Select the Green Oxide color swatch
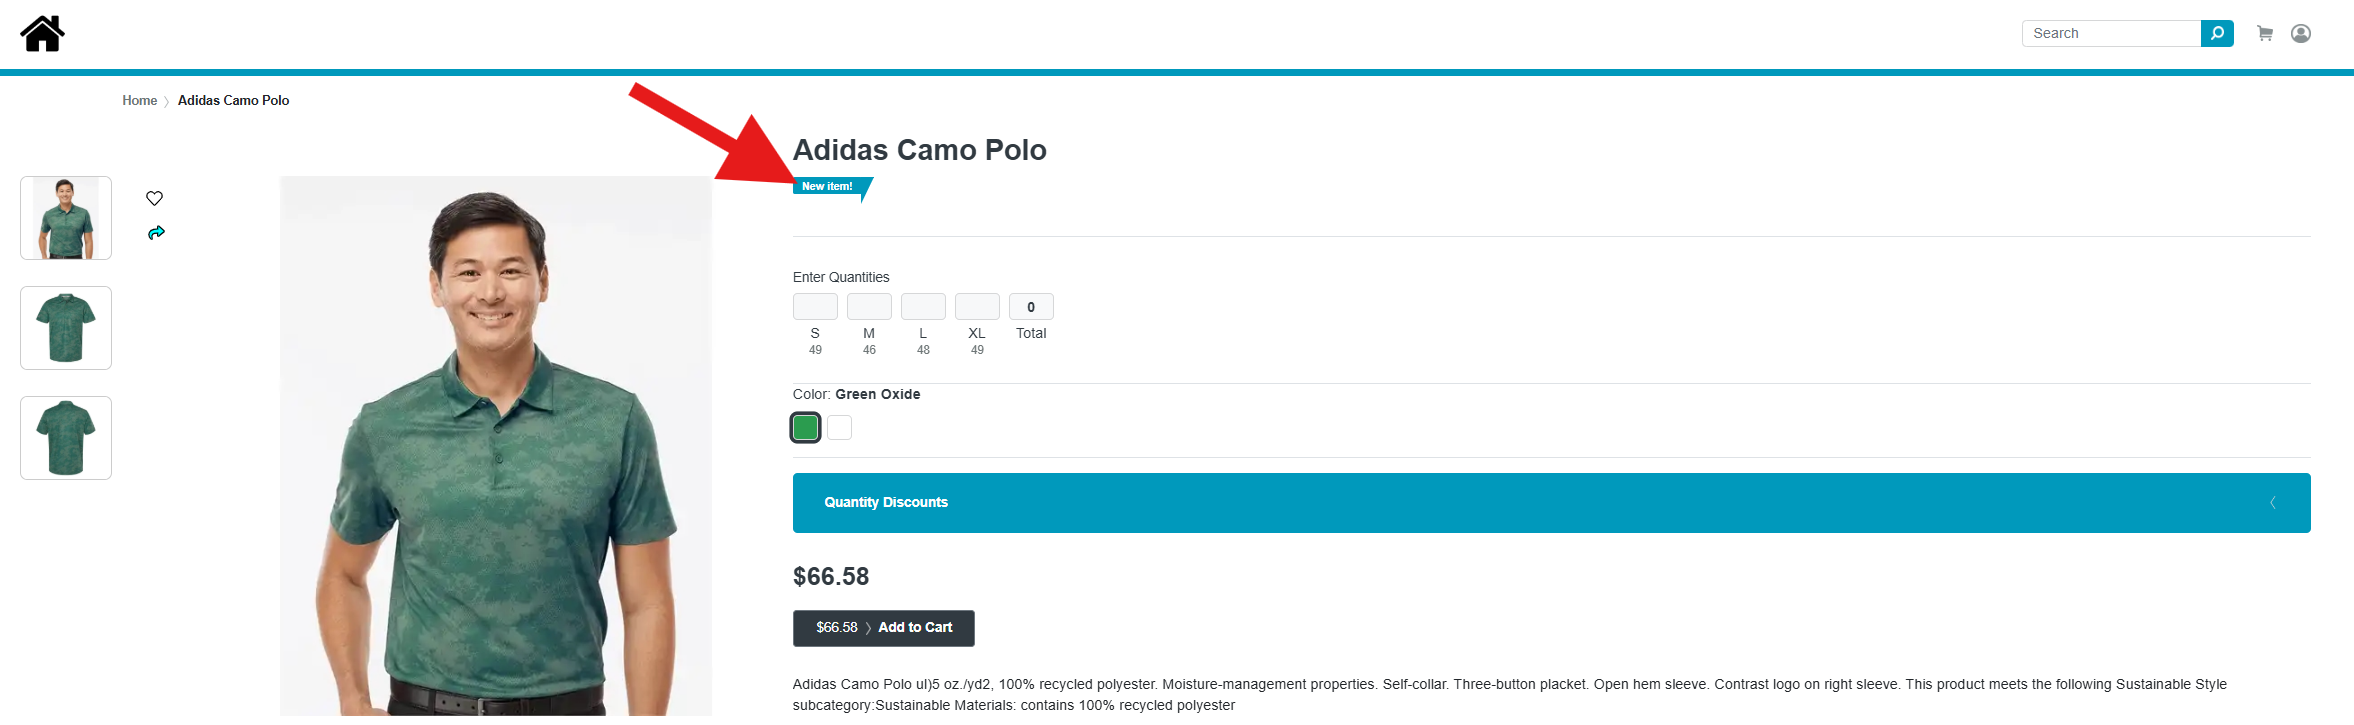The width and height of the screenshot is (2354, 725). click(806, 428)
